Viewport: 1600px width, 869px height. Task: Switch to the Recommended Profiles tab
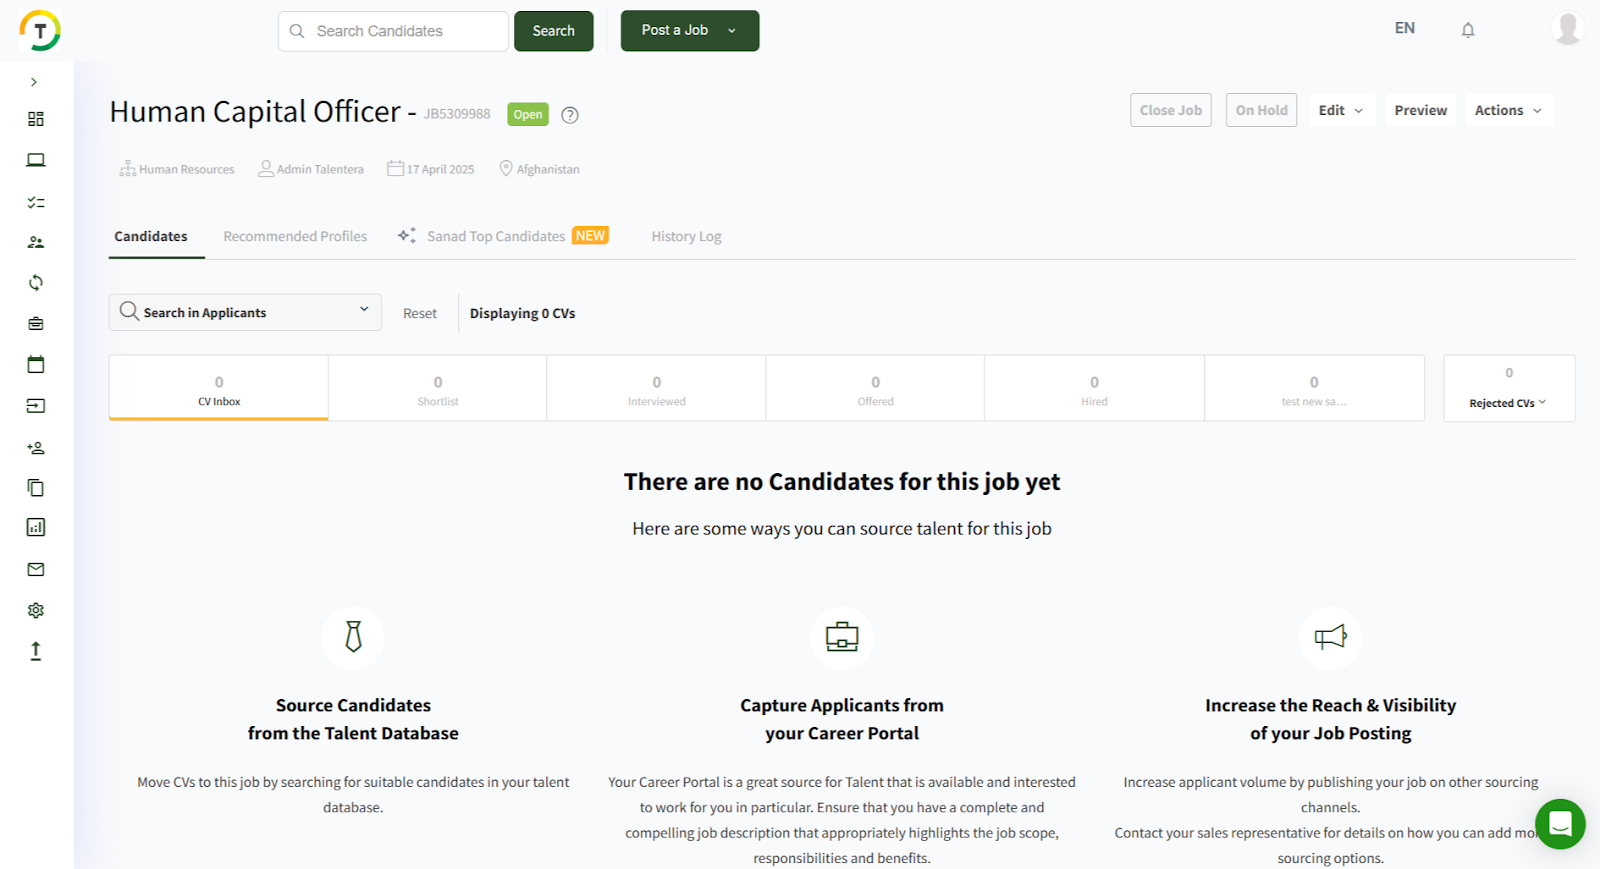(295, 237)
